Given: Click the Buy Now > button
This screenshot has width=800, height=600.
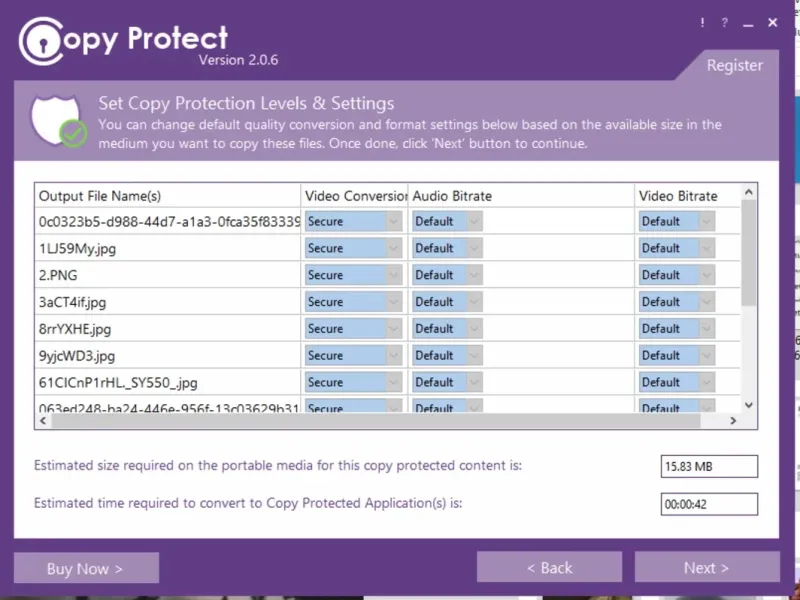Looking at the screenshot, I should click(86, 569).
